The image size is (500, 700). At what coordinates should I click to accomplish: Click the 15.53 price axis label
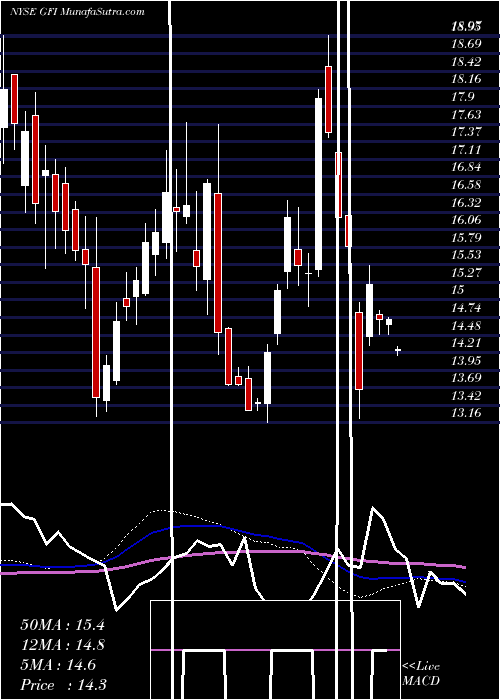466,254
